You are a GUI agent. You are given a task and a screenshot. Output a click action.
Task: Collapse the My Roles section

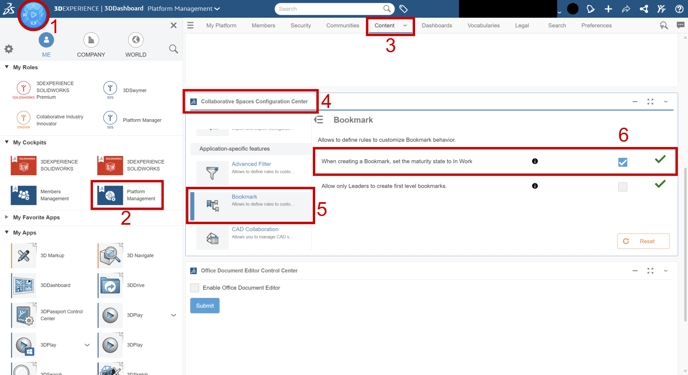coord(7,67)
